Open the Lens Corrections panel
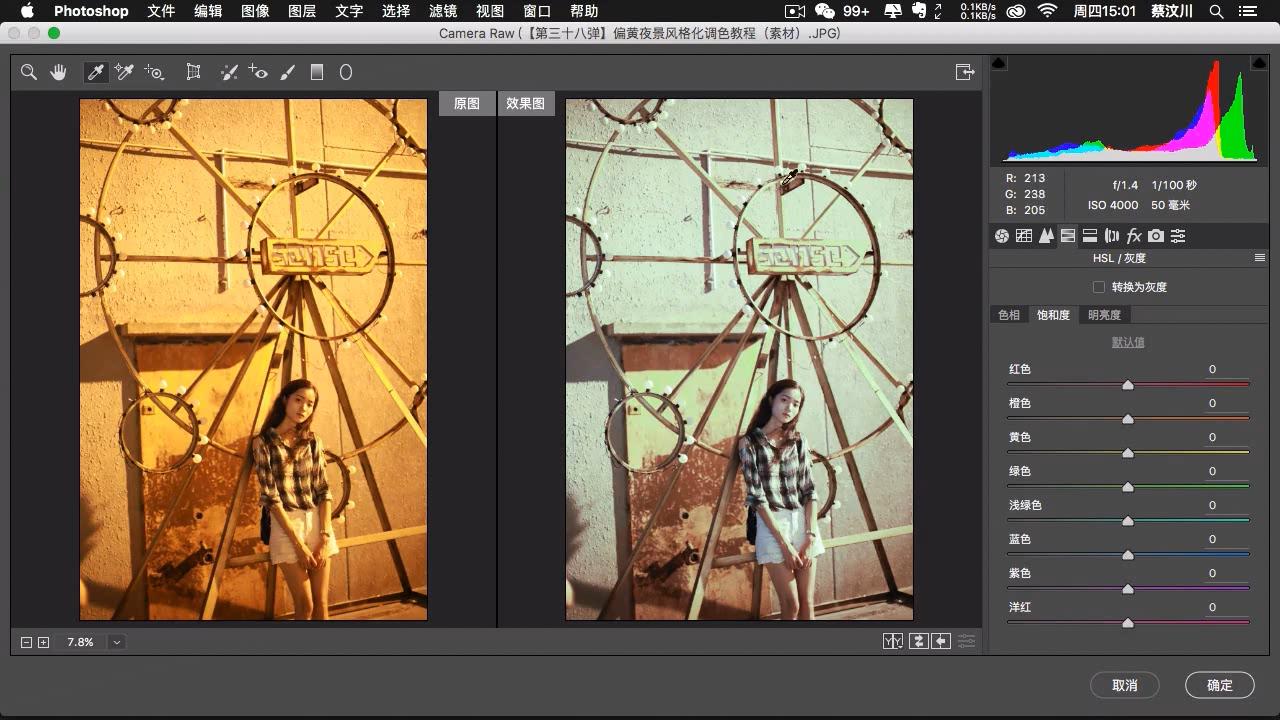Viewport: 1280px width, 720px height. [1112, 236]
